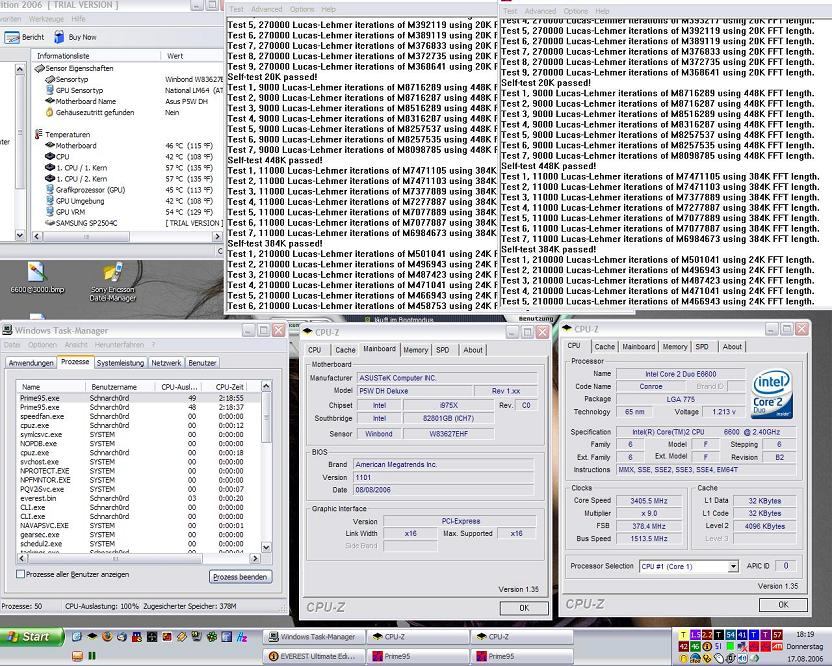The image size is (832, 666).
Task: Click the Buy Now icon in EVEREST
Action: tap(59, 37)
